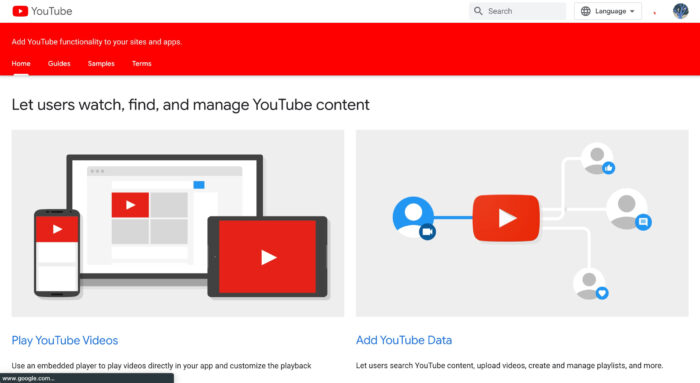
Task: Click into the Search input field
Action: [517, 11]
